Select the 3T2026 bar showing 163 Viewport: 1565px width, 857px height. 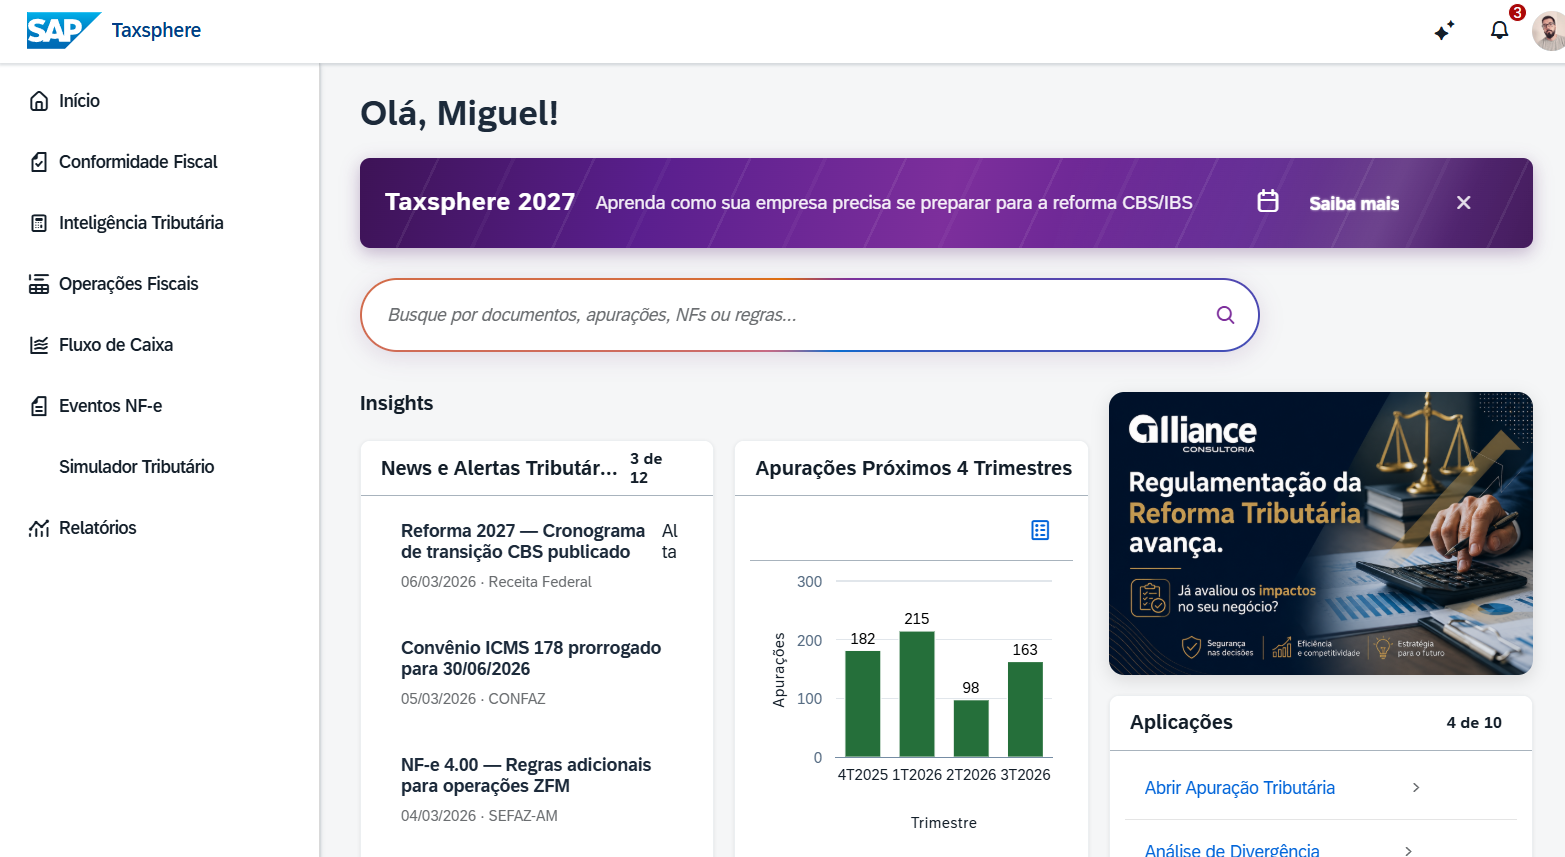1025,709
